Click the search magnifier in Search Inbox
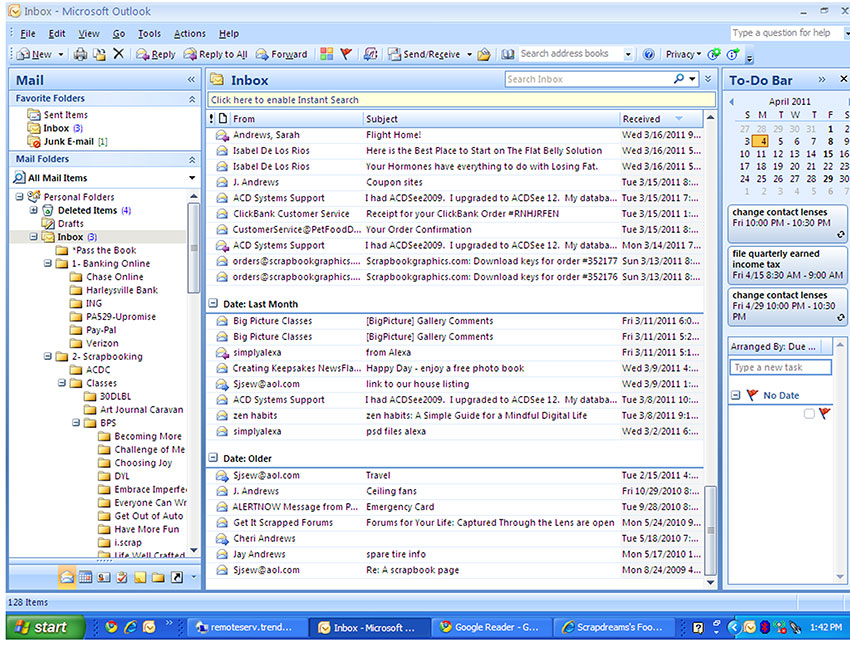Image resolution: width=850 pixels, height=649 pixels. 679,79
